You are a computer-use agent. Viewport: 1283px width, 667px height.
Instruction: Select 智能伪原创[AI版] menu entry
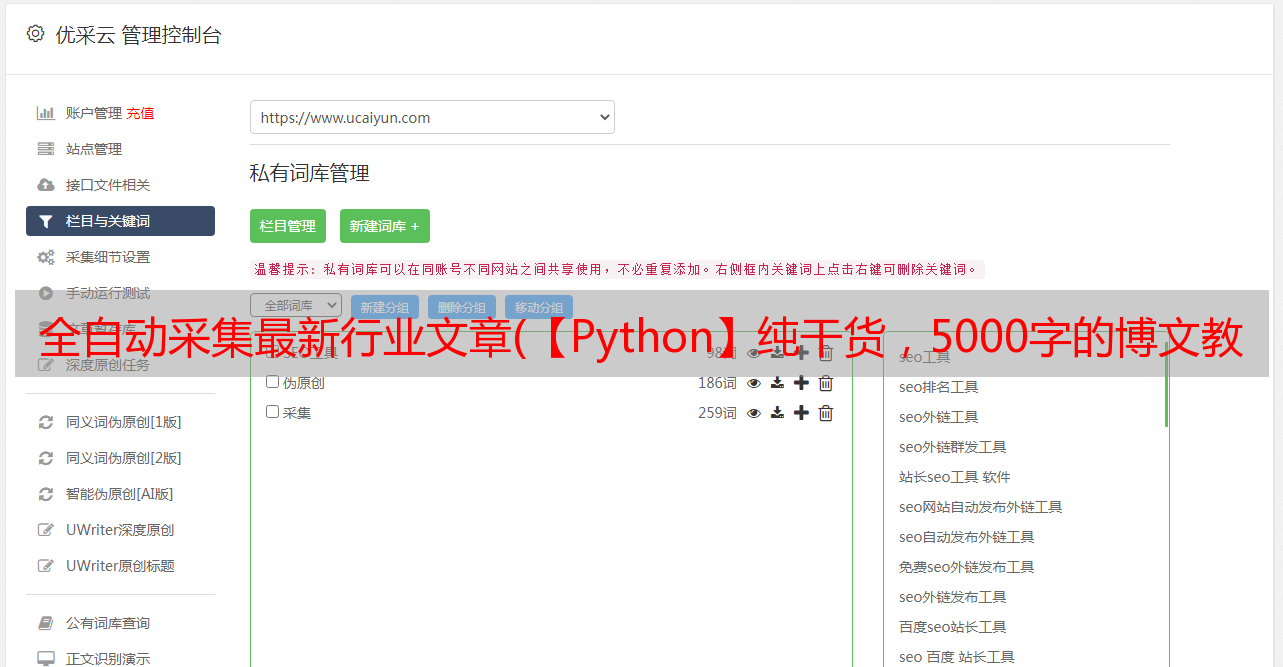pos(119,494)
